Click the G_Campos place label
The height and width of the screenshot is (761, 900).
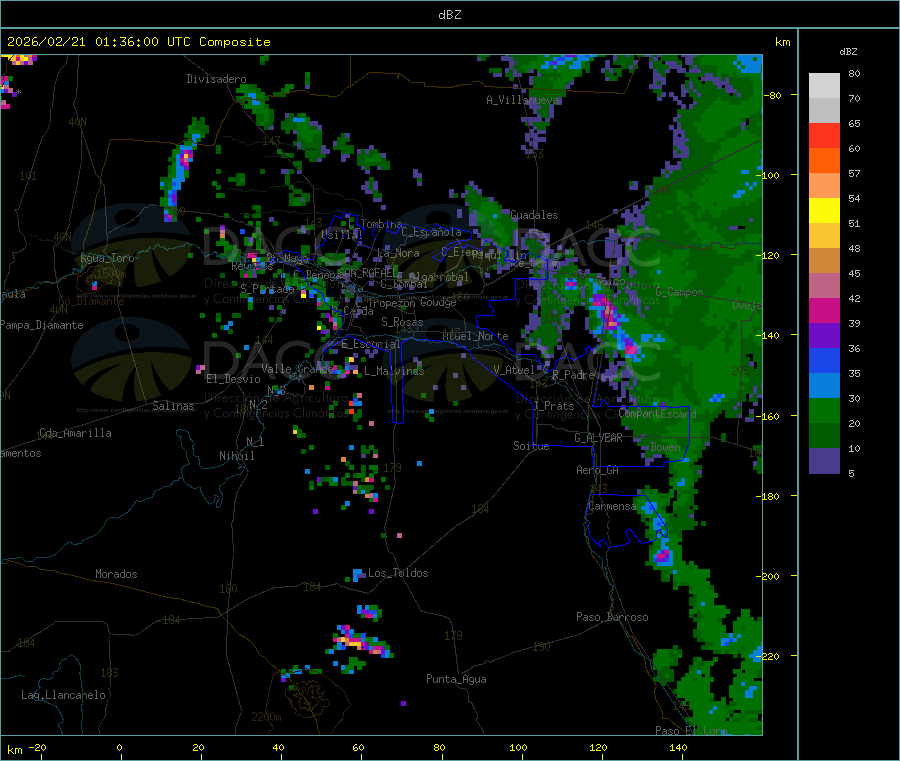[x=679, y=292]
